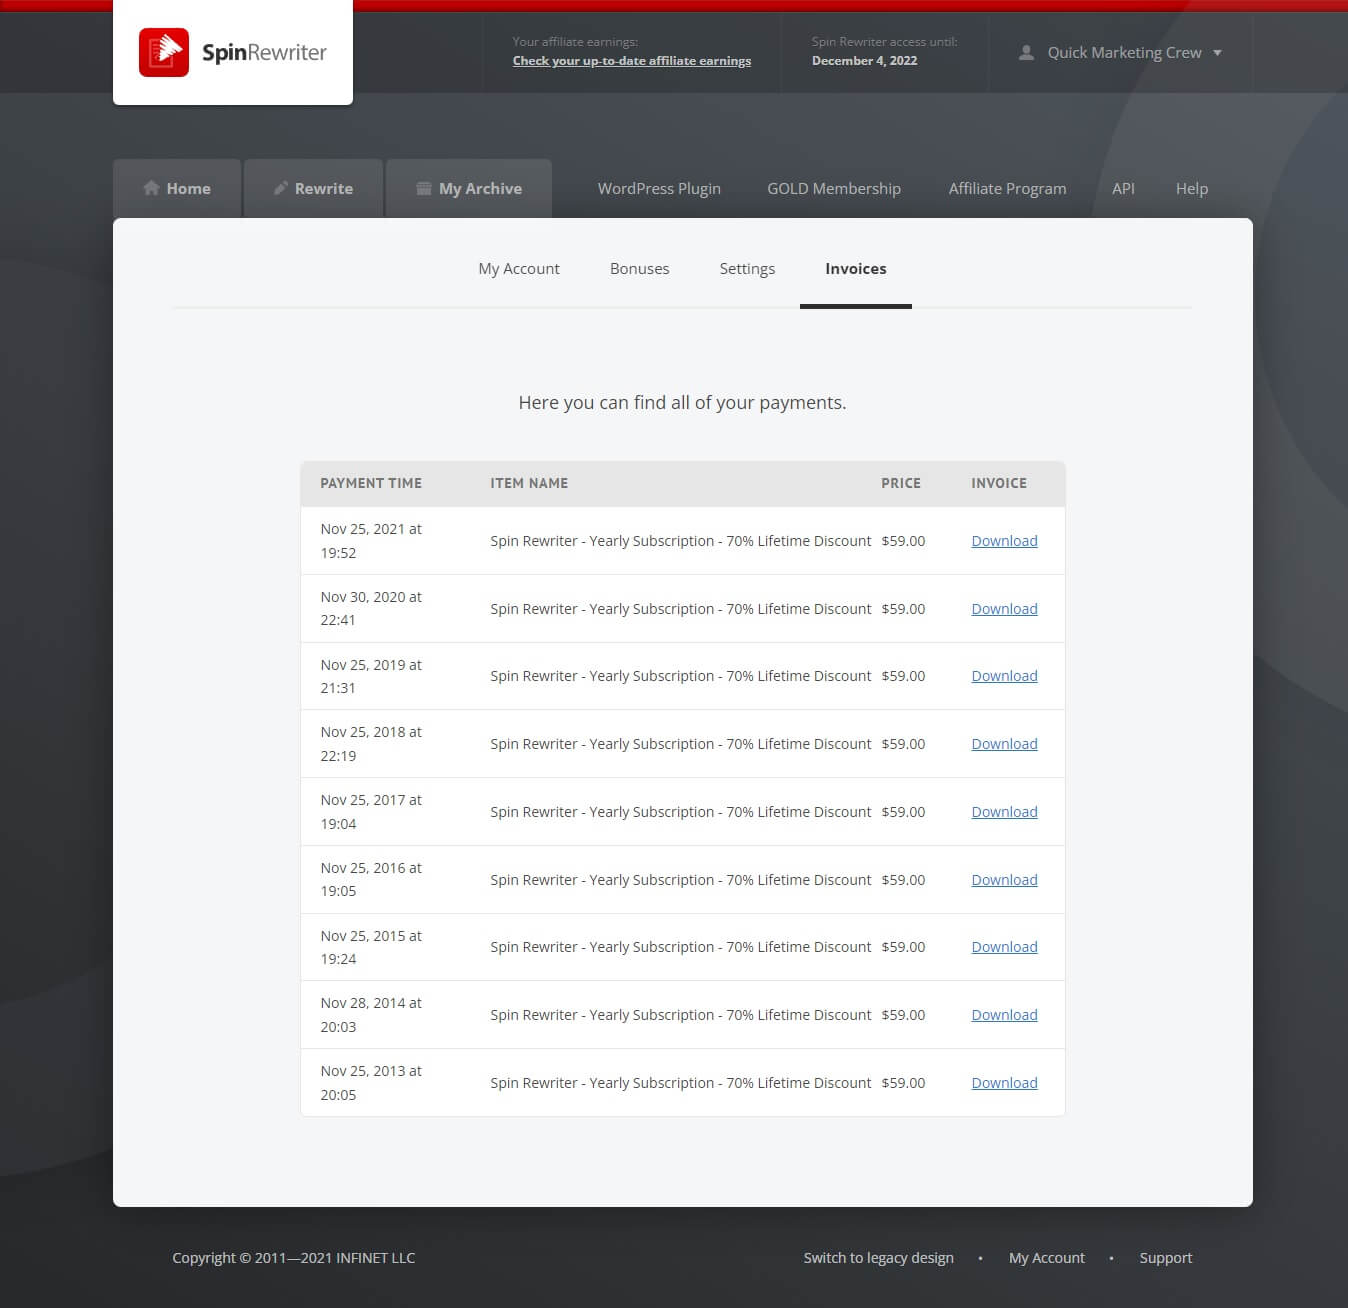Click the item name in the Nov 25, 2021 row

[681, 541]
